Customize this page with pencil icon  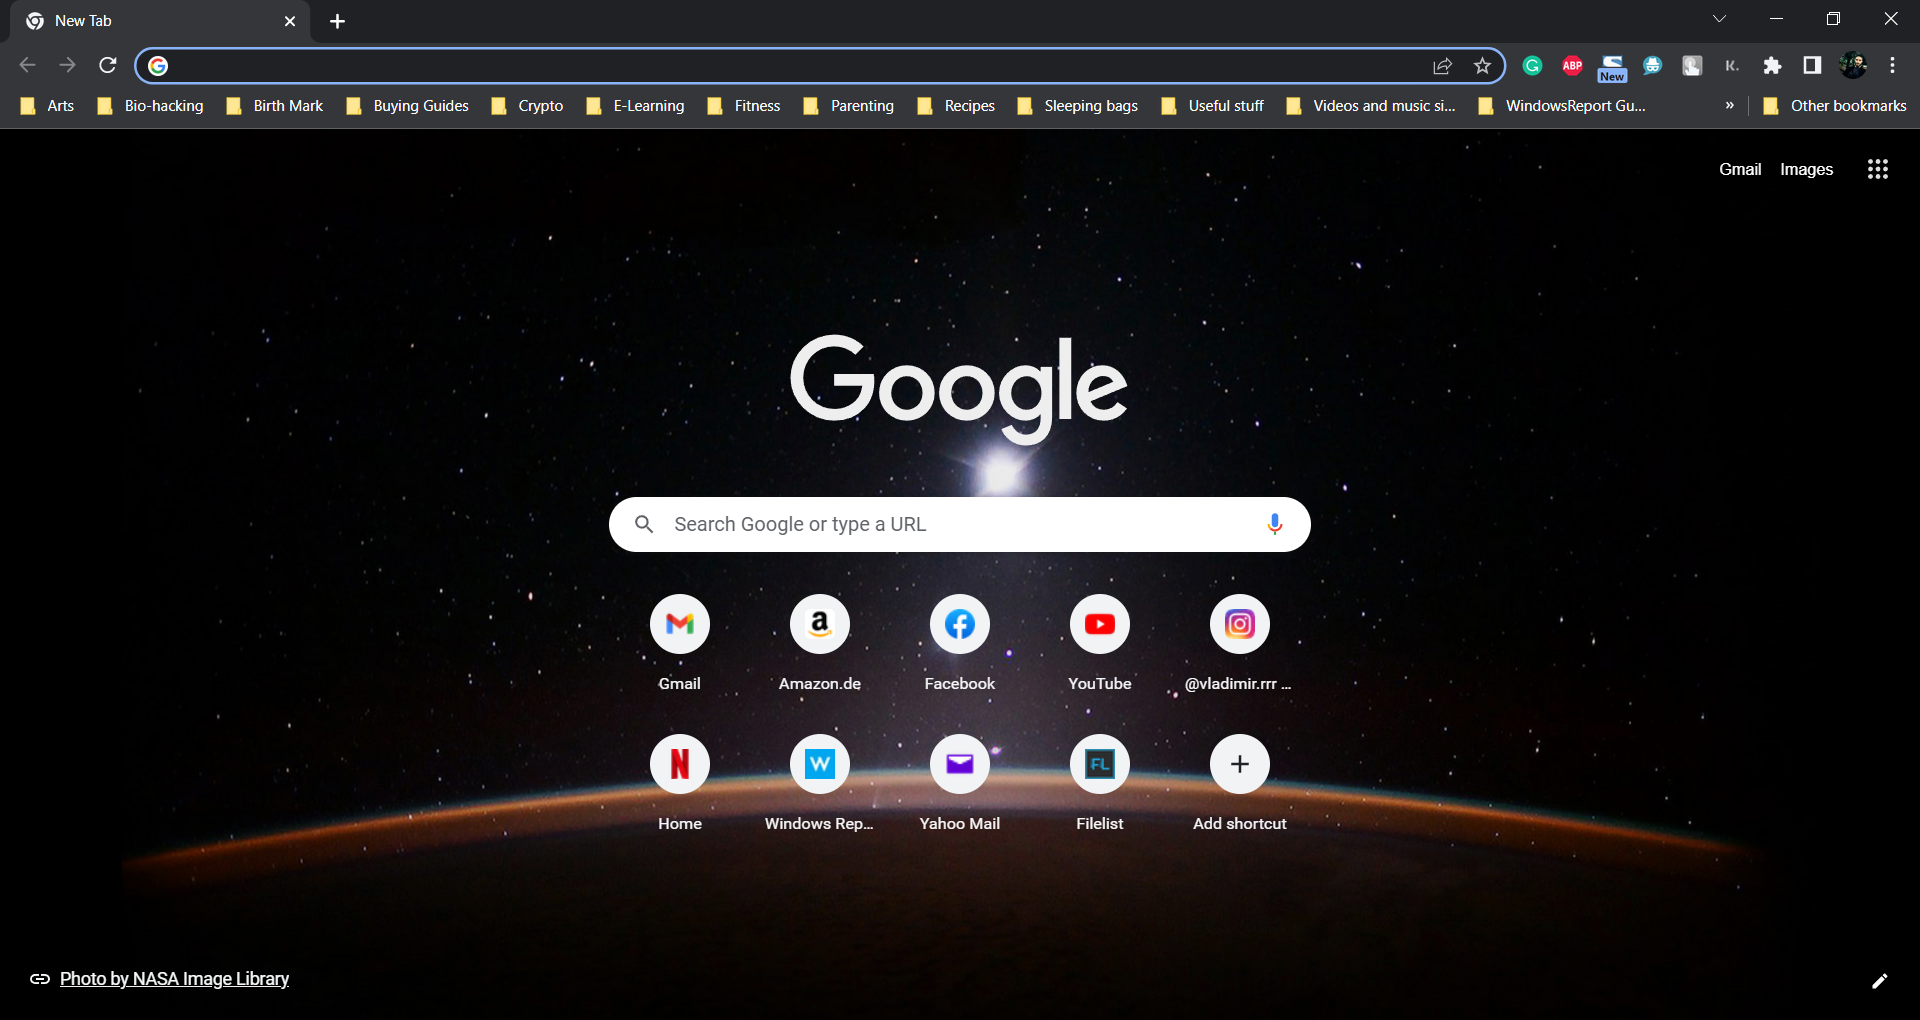click(1879, 980)
